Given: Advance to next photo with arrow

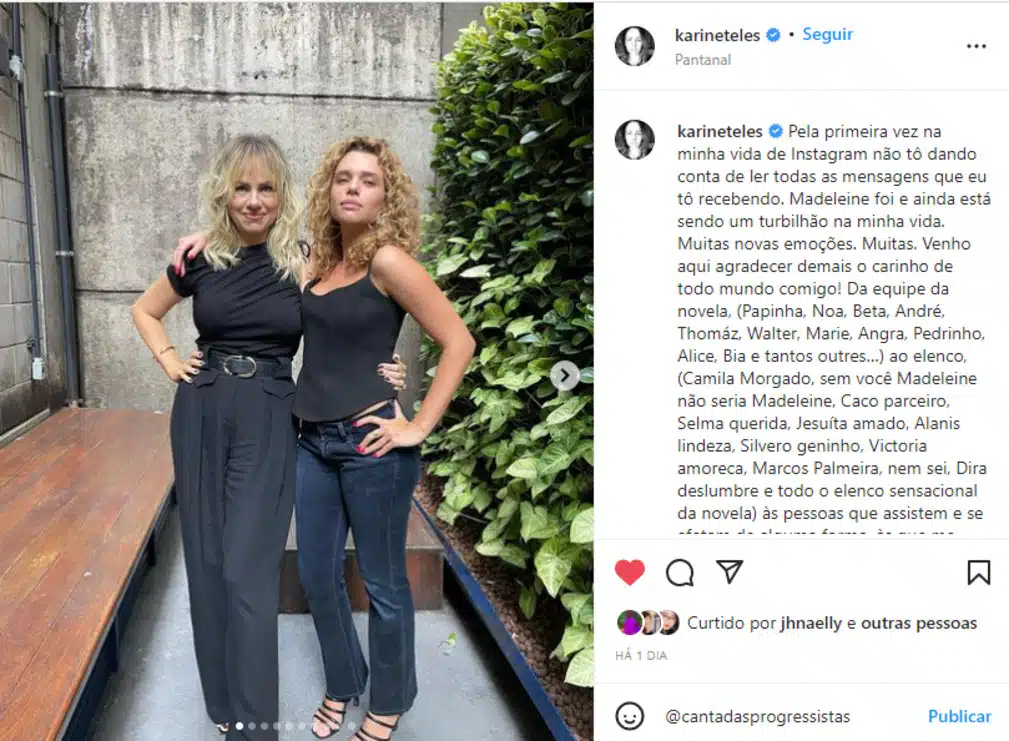Looking at the screenshot, I should [564, 376].
